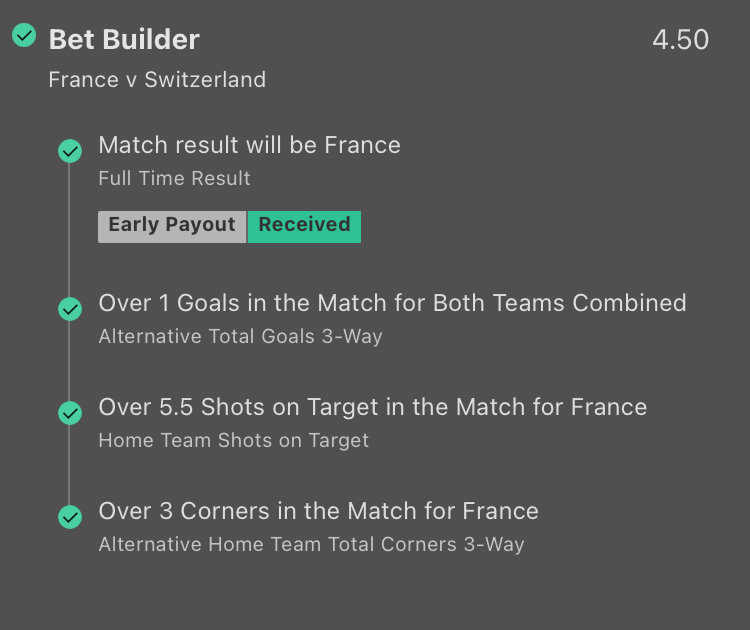
Task: Click the Early Payout badge
Action: (x=172, y=225)
